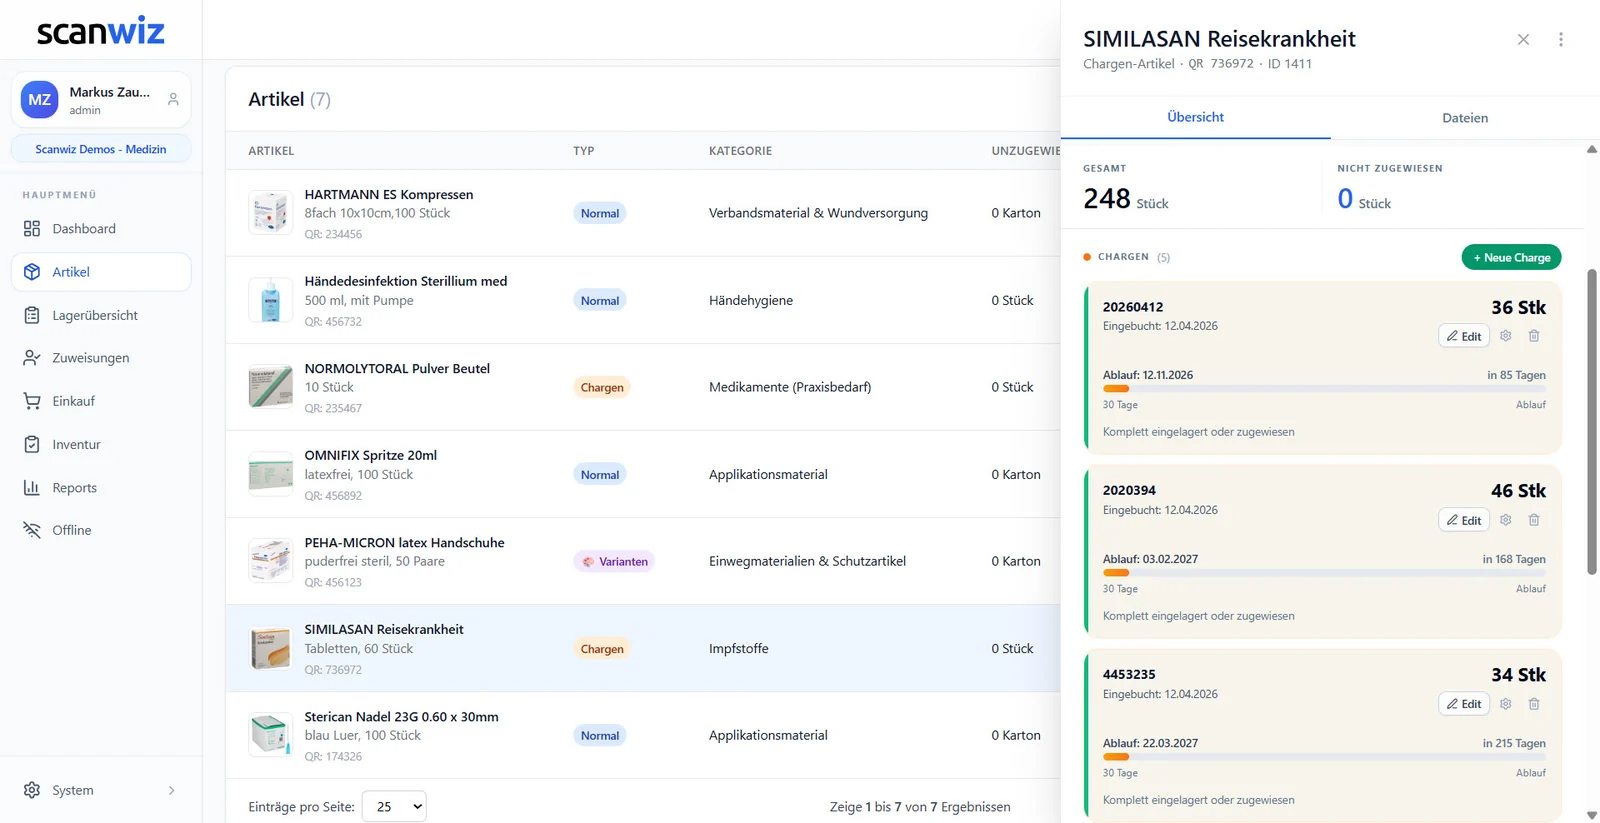Click Impfstoffe category in SIMILASAN row

739,648
